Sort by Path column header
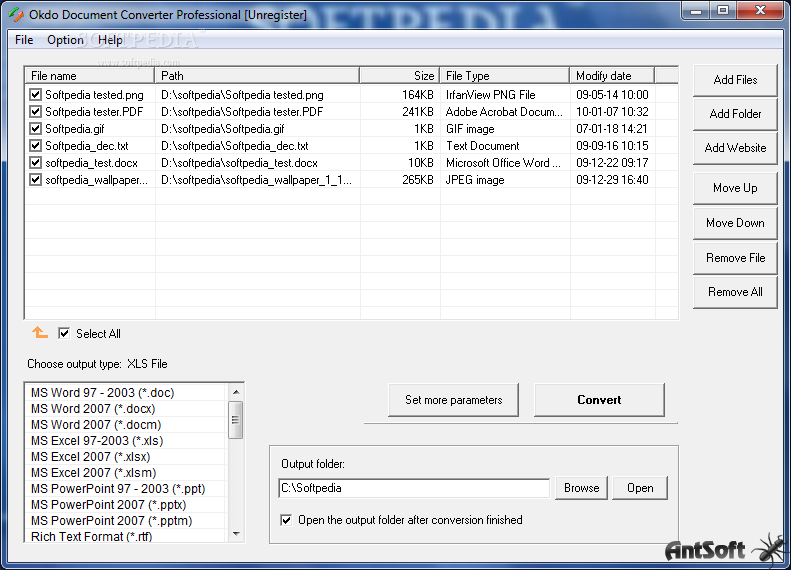The width and height of the screenshot is (791, 570). [x=257, y=76]
